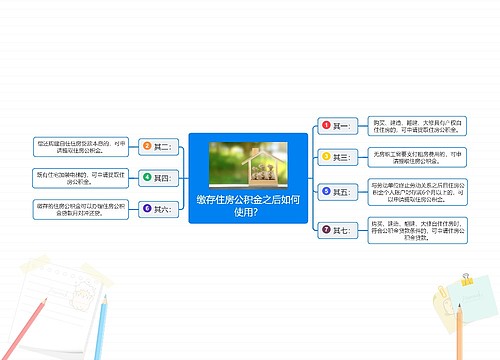This screenshot has width=500, height=360.
Task: Click the dark number 7 priority icon
Action: point(326,229)
